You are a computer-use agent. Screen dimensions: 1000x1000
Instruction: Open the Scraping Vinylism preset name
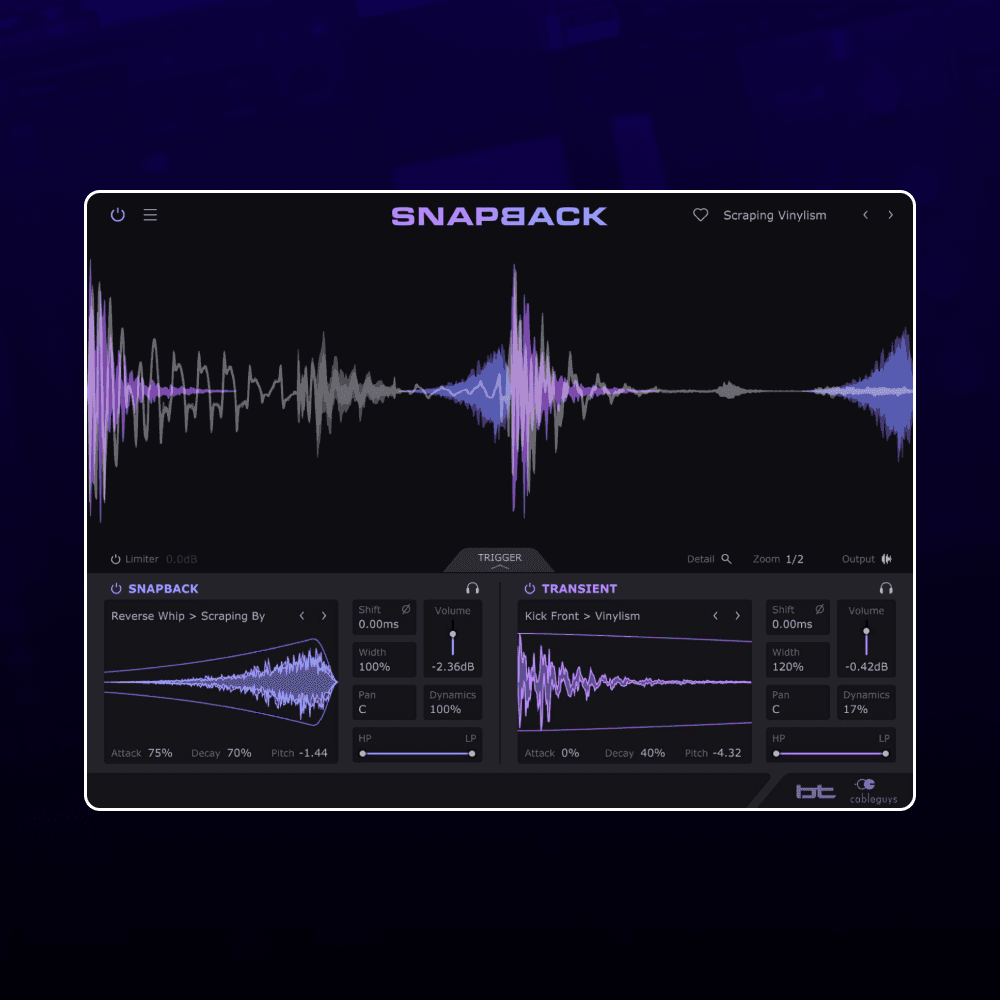774,216
